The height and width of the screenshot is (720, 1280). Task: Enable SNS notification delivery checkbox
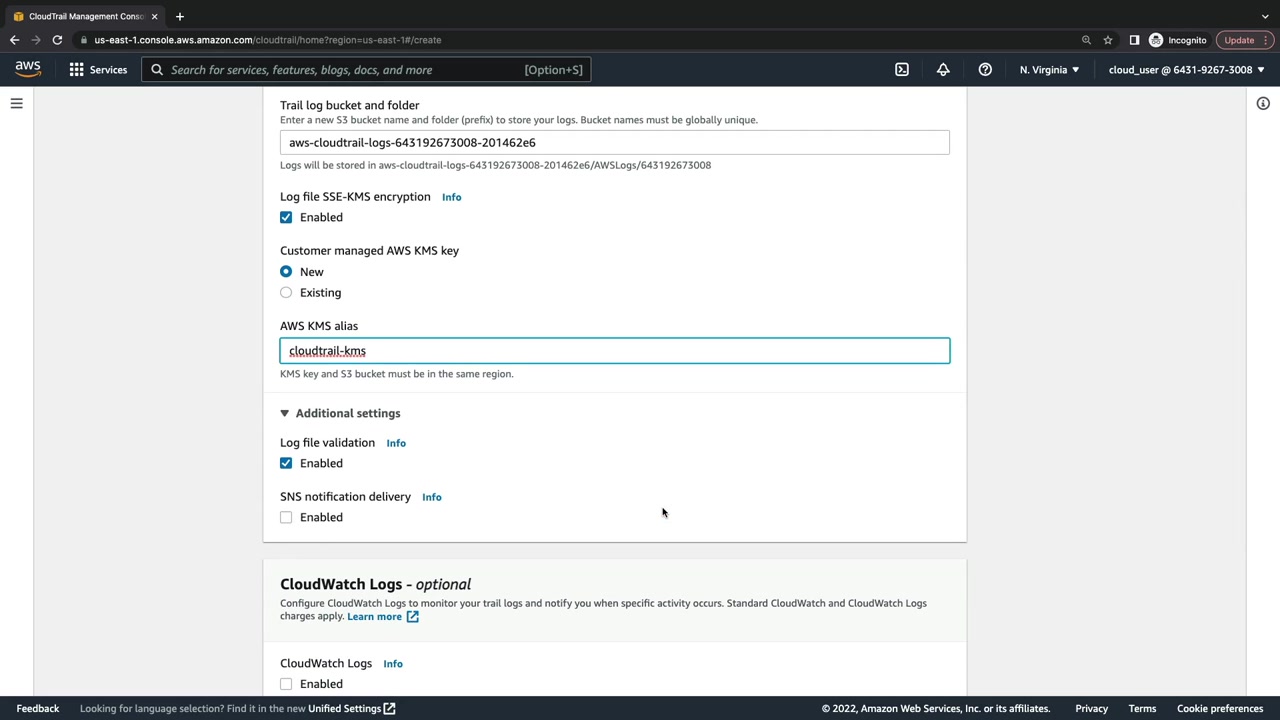[x=286, y=517]
